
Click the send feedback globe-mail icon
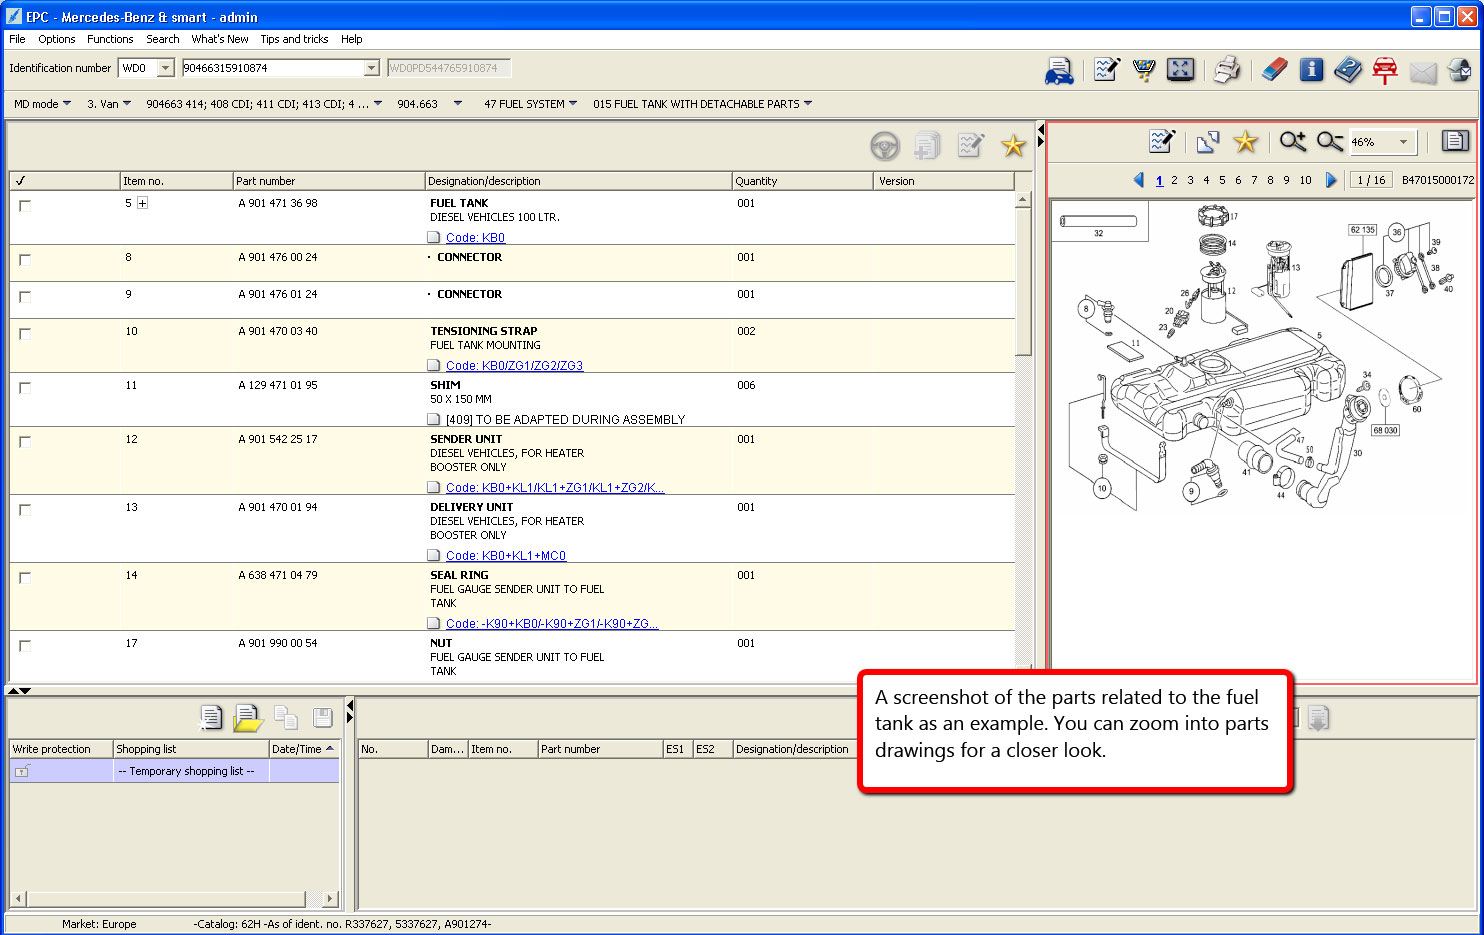tap(1459, 69)
